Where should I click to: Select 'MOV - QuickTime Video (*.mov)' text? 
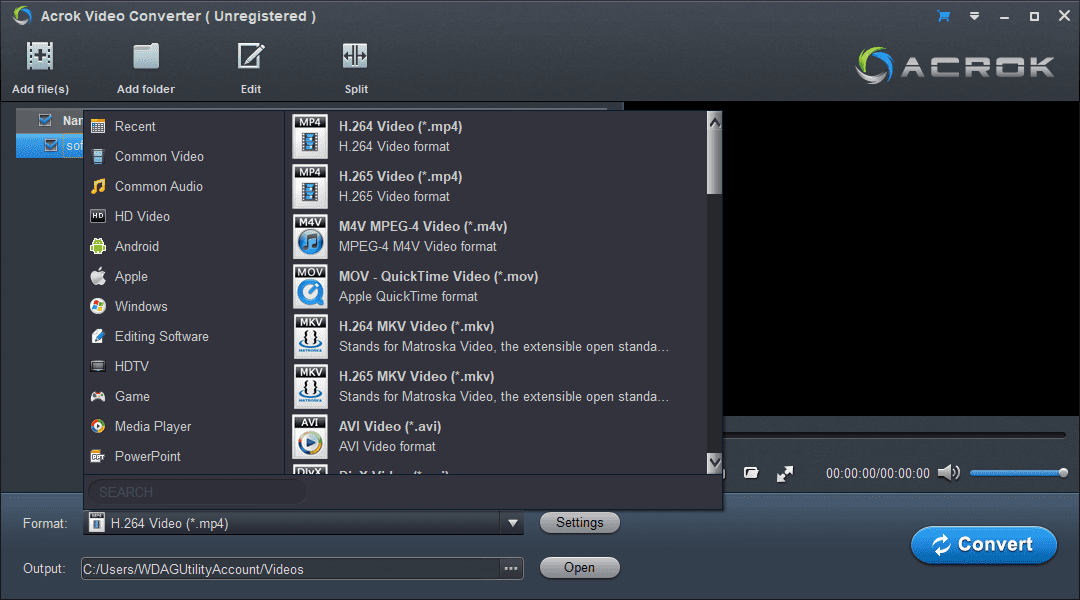[438, 277]
